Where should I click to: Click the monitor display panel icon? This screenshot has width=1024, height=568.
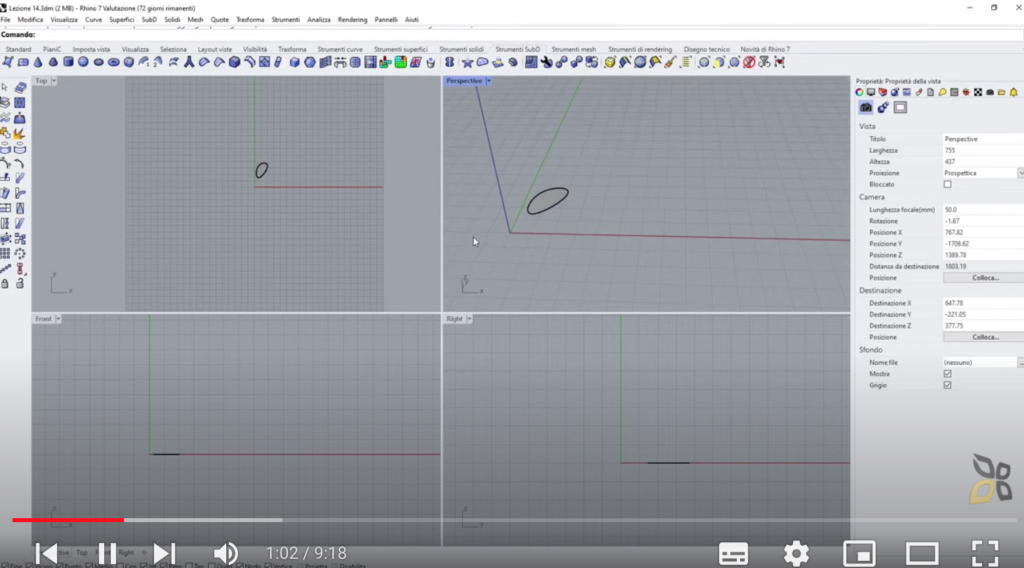(x=871, y=93)
